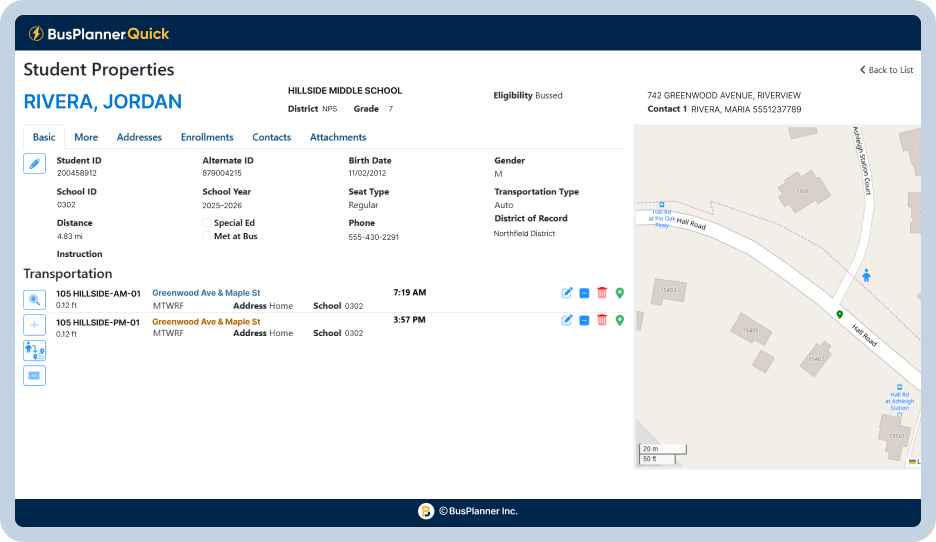Click the magnifier search icon in Transportation
The height and width of the screenshot is (542, 936).
coord(34,299)
